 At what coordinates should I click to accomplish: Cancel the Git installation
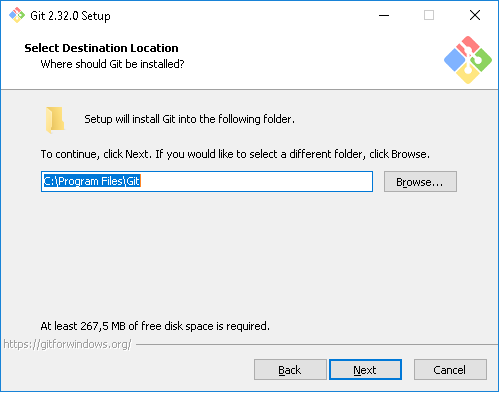coord(450,370)
